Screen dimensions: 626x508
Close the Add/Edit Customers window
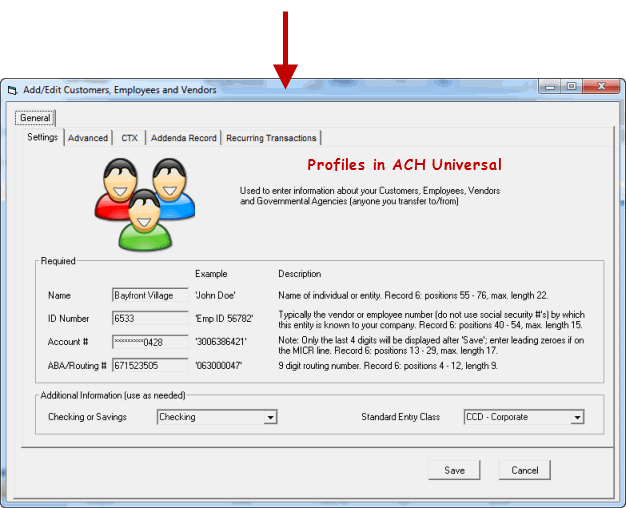coord(601,86)
